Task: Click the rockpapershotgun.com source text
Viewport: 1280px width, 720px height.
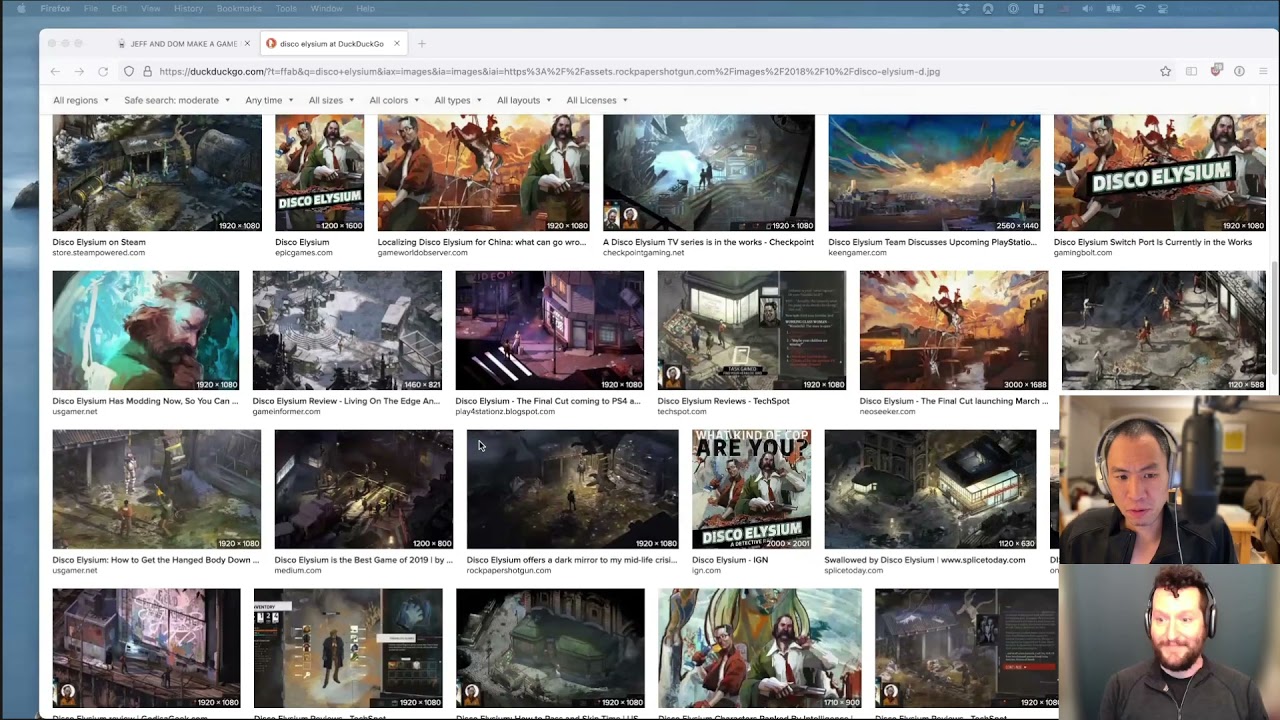Action: (509, 571)
